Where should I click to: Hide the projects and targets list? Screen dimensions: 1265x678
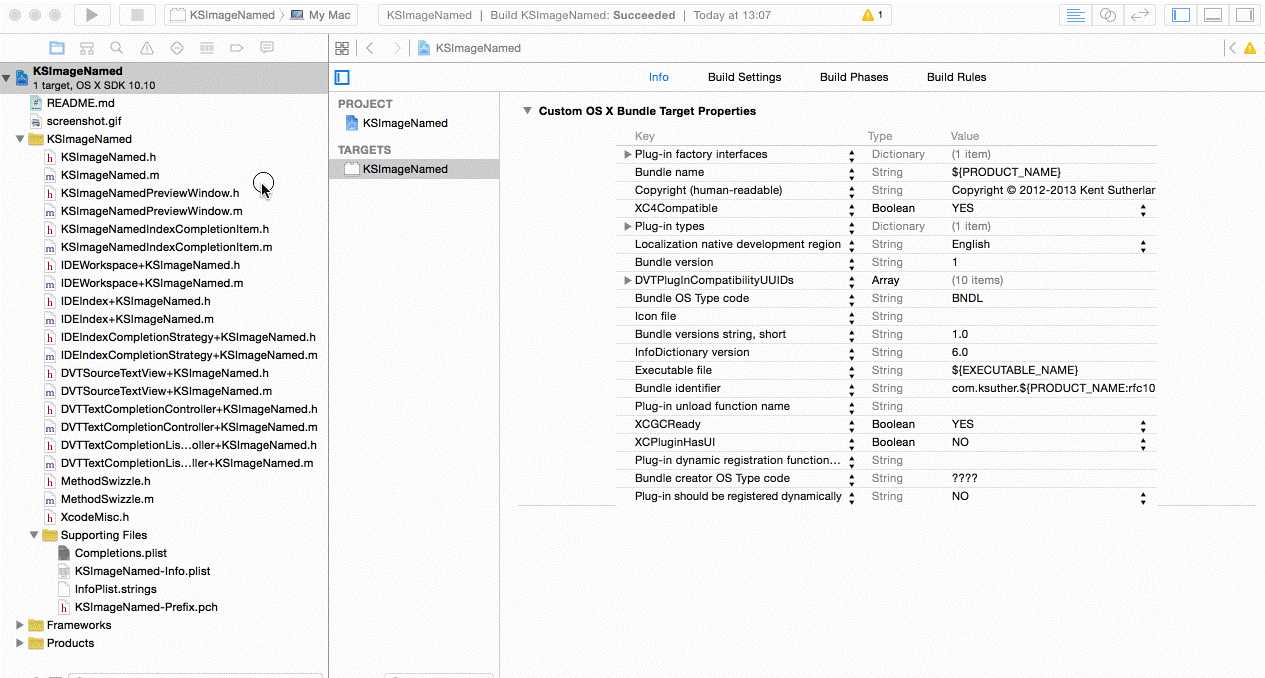[342, 77]
